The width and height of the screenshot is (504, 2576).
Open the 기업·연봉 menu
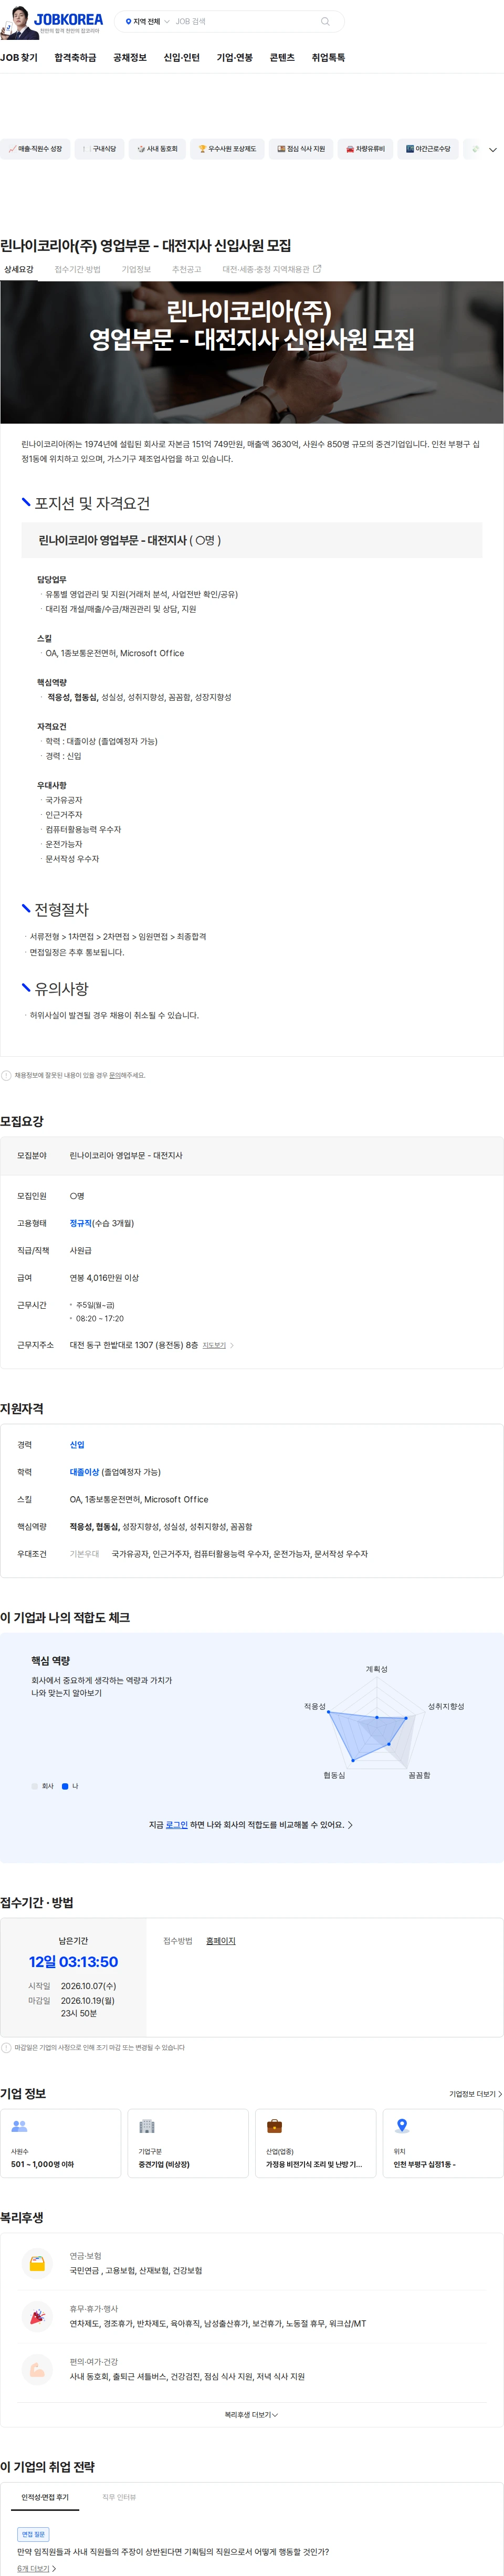tap(235, 58)
